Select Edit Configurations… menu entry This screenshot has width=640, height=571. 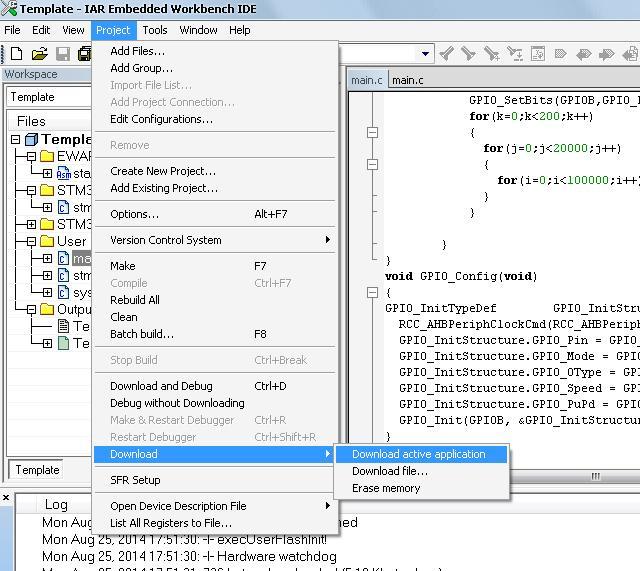[x=215, y=119]
